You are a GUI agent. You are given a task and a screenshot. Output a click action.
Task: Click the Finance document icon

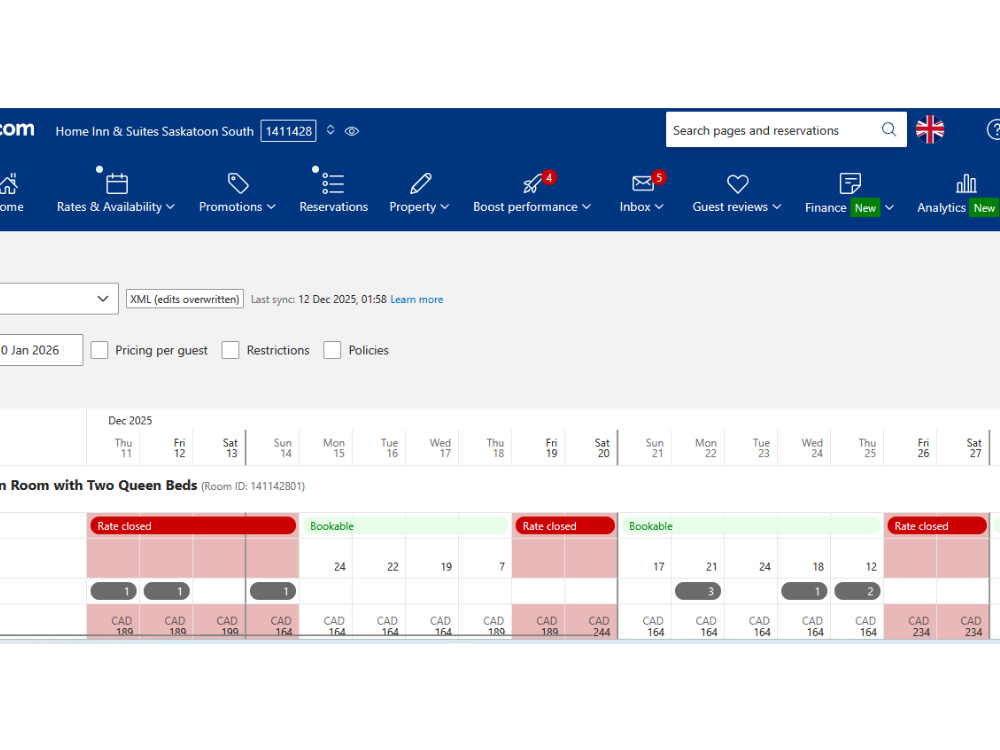coord(850,183)
